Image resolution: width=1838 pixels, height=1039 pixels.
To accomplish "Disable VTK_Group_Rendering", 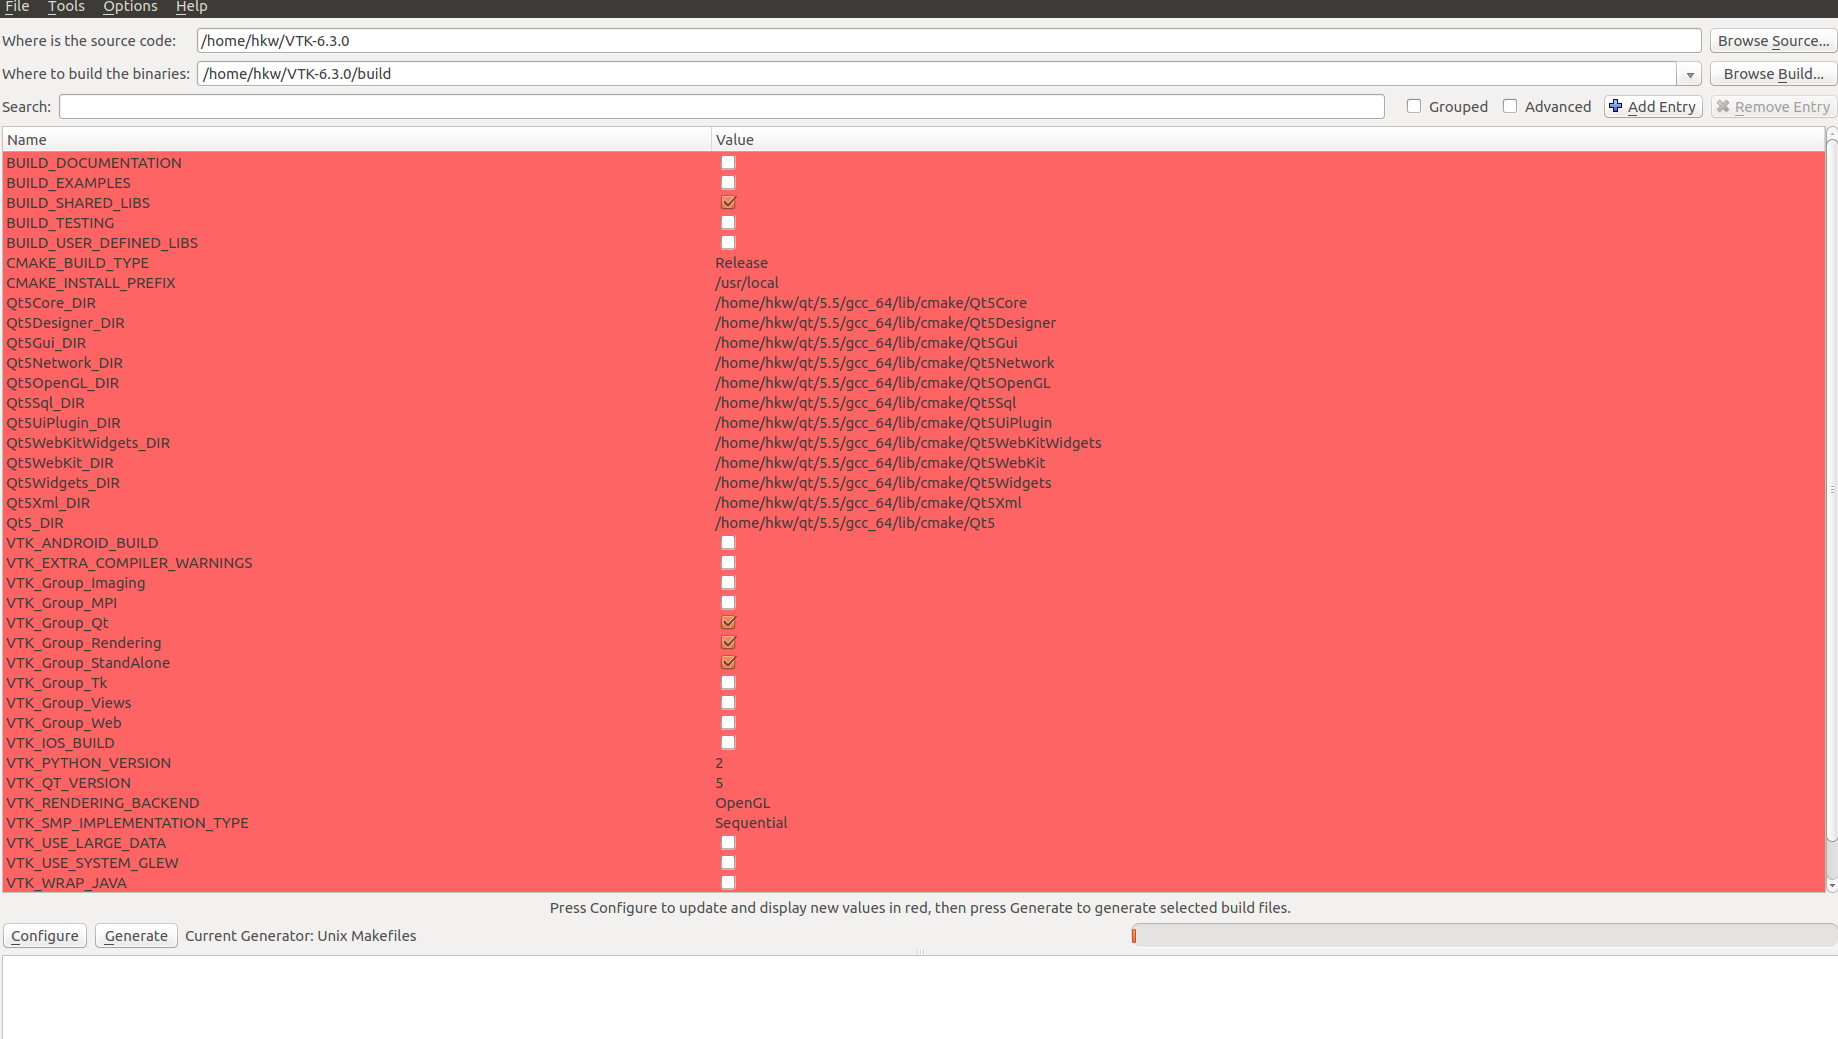I will pos(727,642).
